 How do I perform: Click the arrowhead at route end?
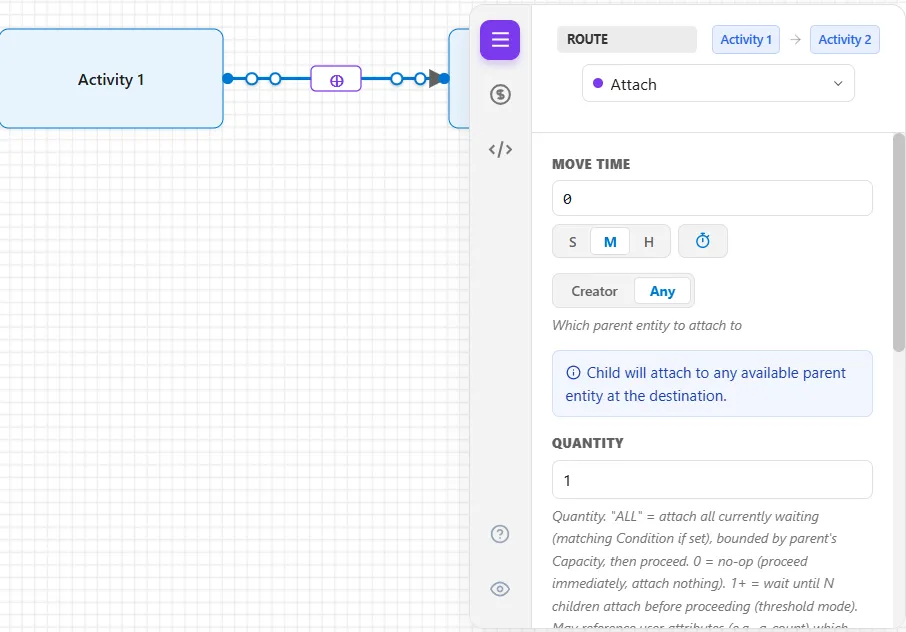coord(435,79)
